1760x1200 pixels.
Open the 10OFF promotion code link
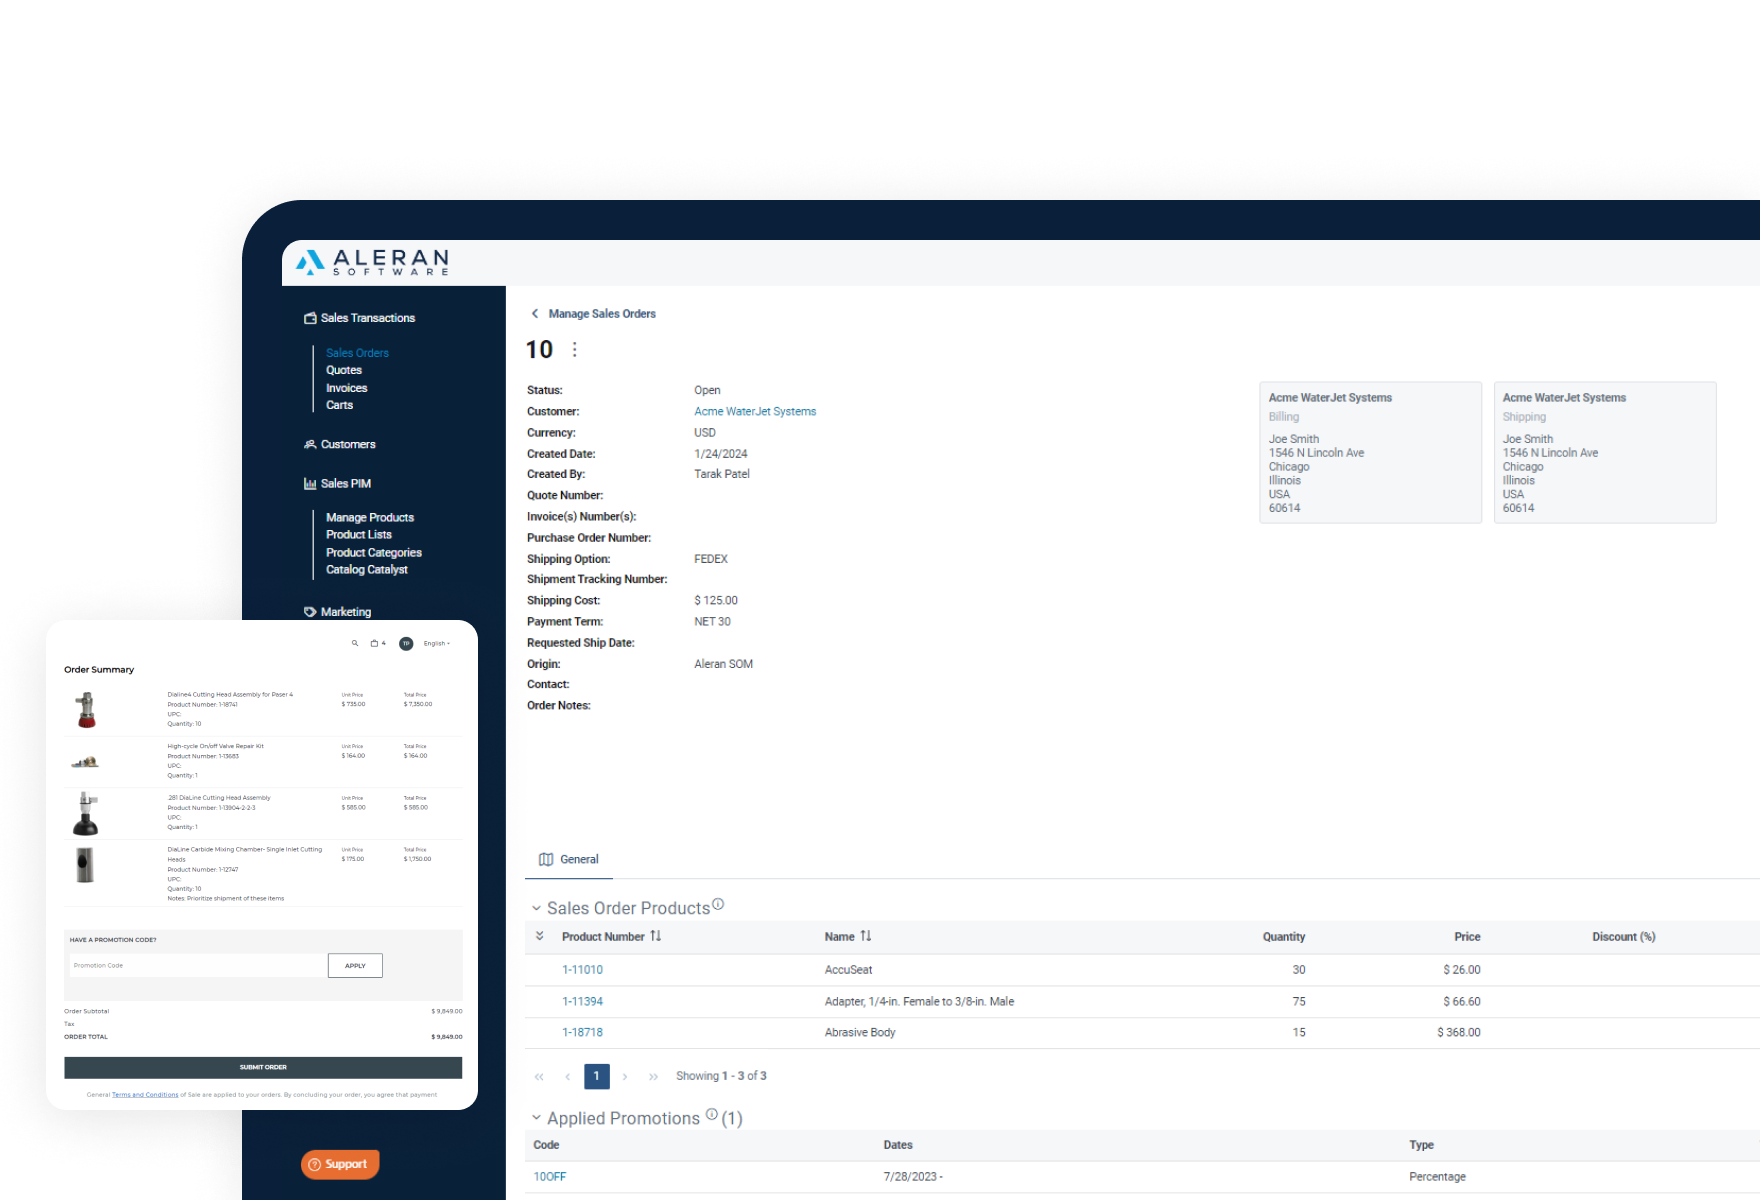pos(550,1177)
